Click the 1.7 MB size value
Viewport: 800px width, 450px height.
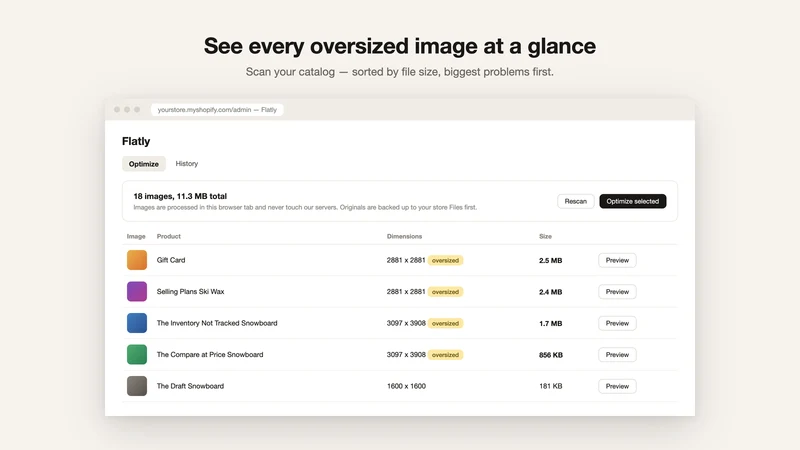click(x=551, y=323)
